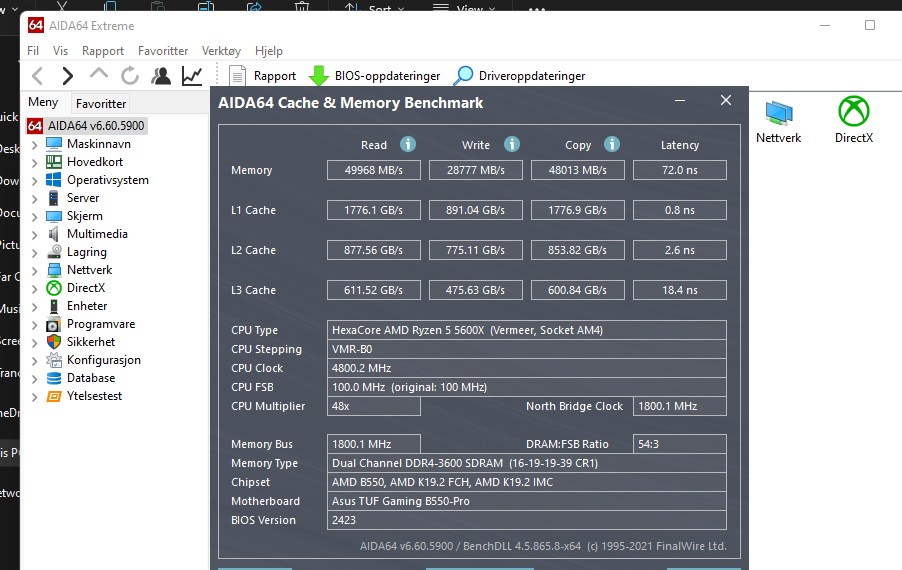Open the Vis menu

pyautogui.click(x=60, y=51)
